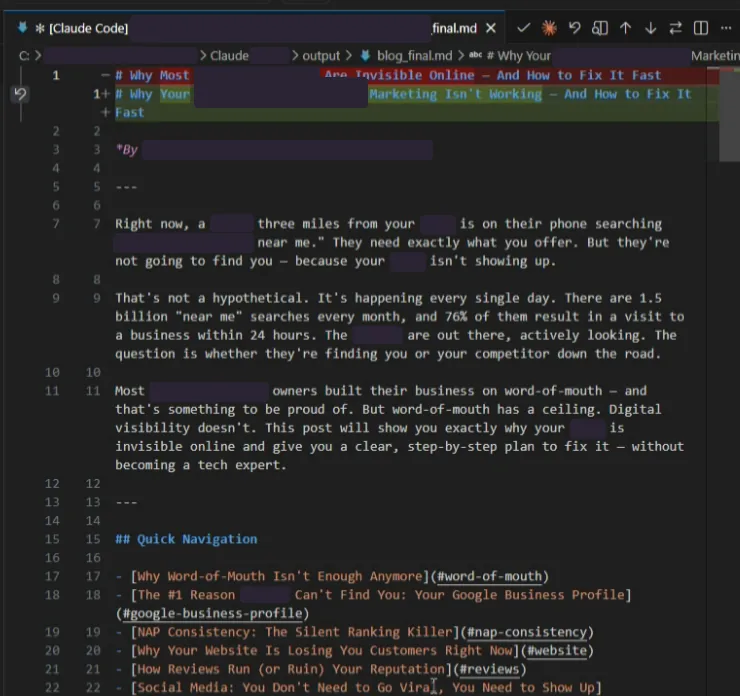Click the markdown icon beside blog_final.md breadcrumb

click(x=365, y=56)
